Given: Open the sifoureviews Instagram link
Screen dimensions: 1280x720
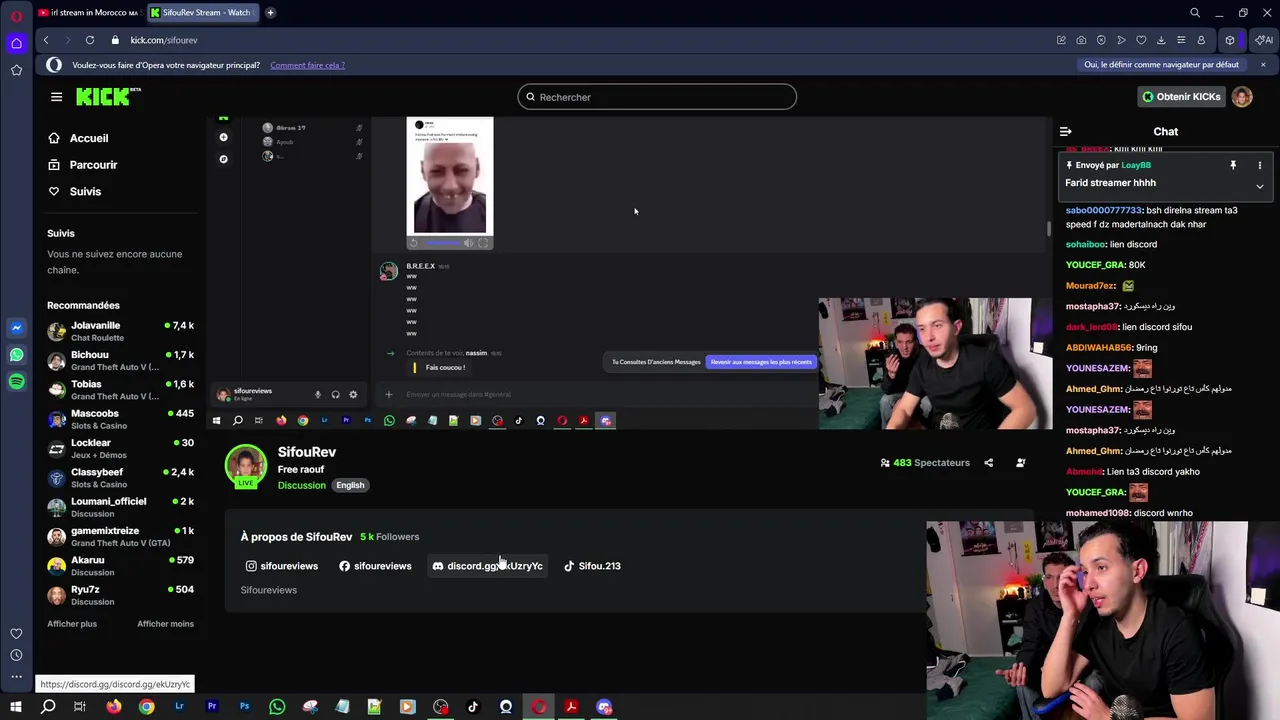Looking at the screenshot, I should click(282, 566).
